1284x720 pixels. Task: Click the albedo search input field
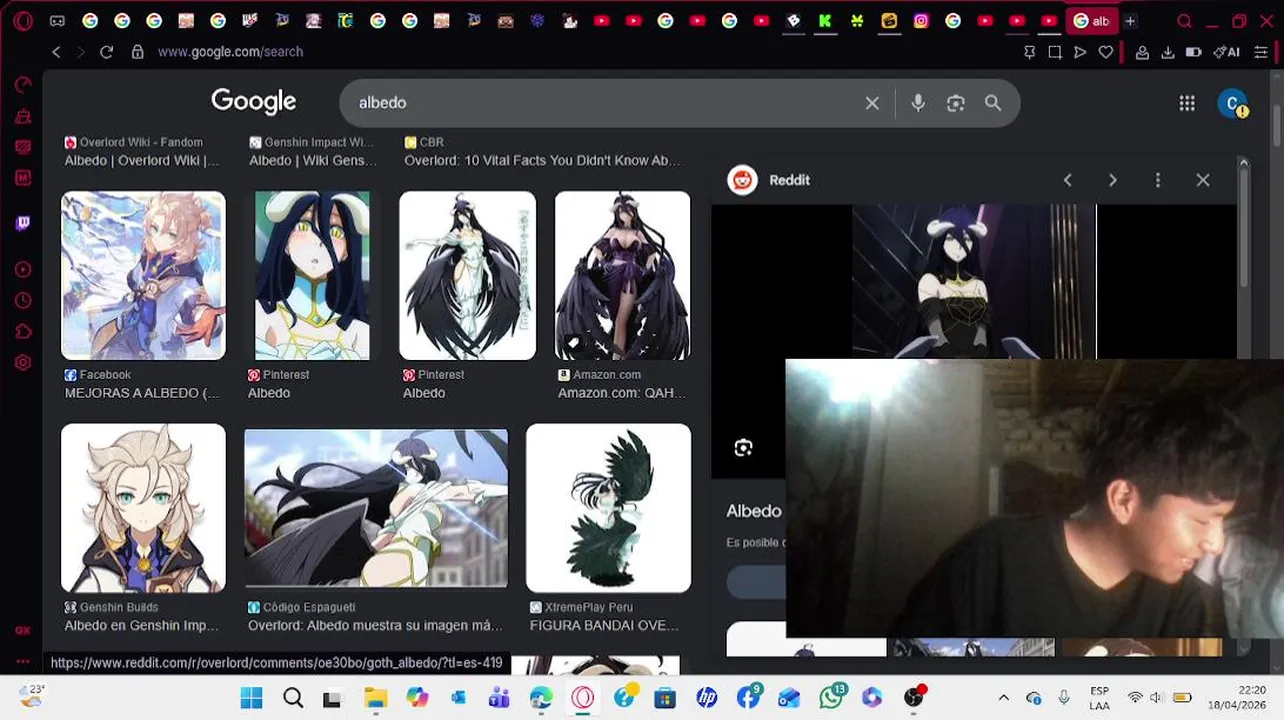point(605,103)
